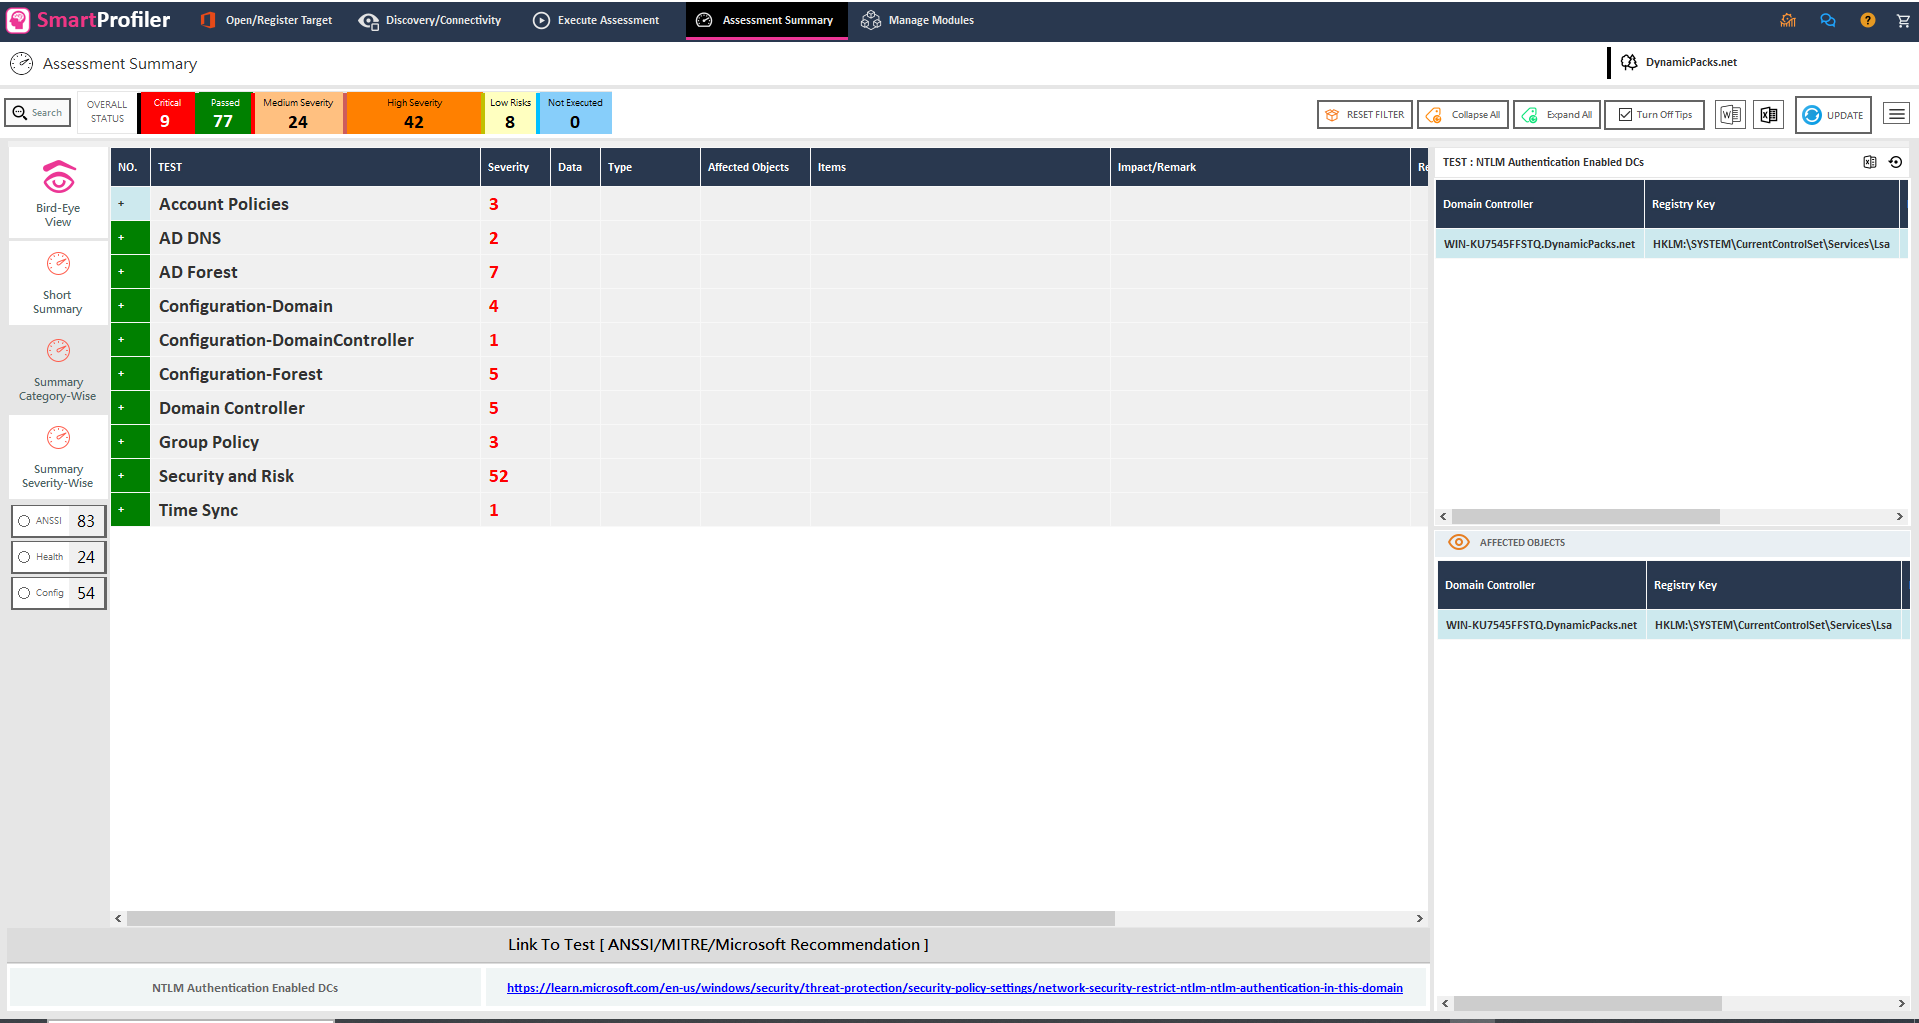1919x1023 pixels.
Task: Click the UPDATE button
Action: click(1833, 115)
